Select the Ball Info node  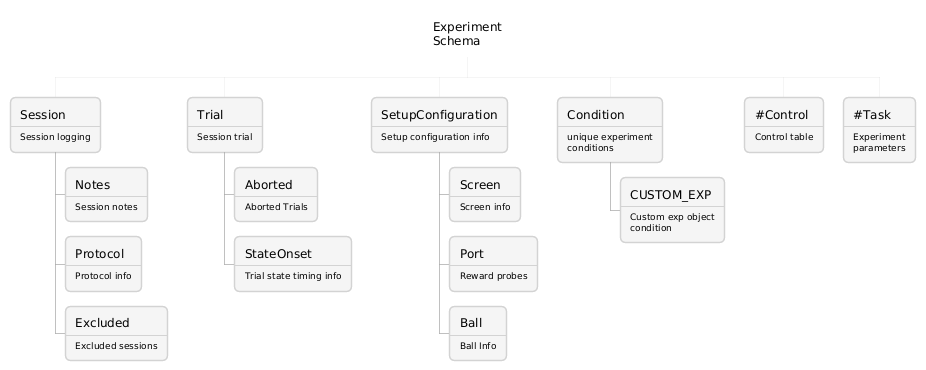point(478,333)
